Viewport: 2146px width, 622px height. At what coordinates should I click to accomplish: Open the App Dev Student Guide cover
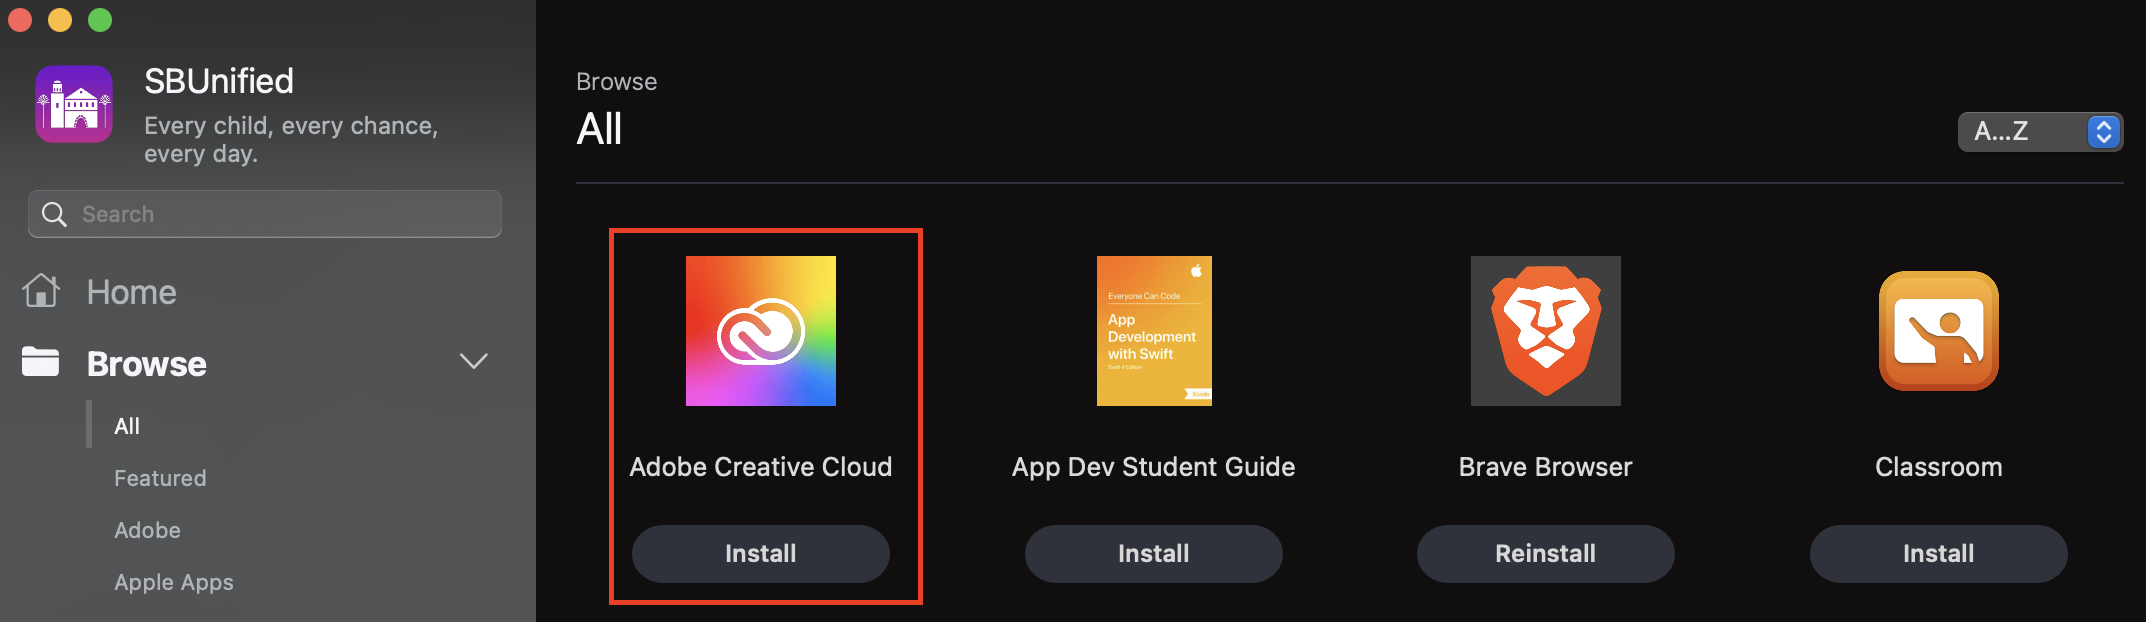pyautogui.click(x=1154, y=331)
